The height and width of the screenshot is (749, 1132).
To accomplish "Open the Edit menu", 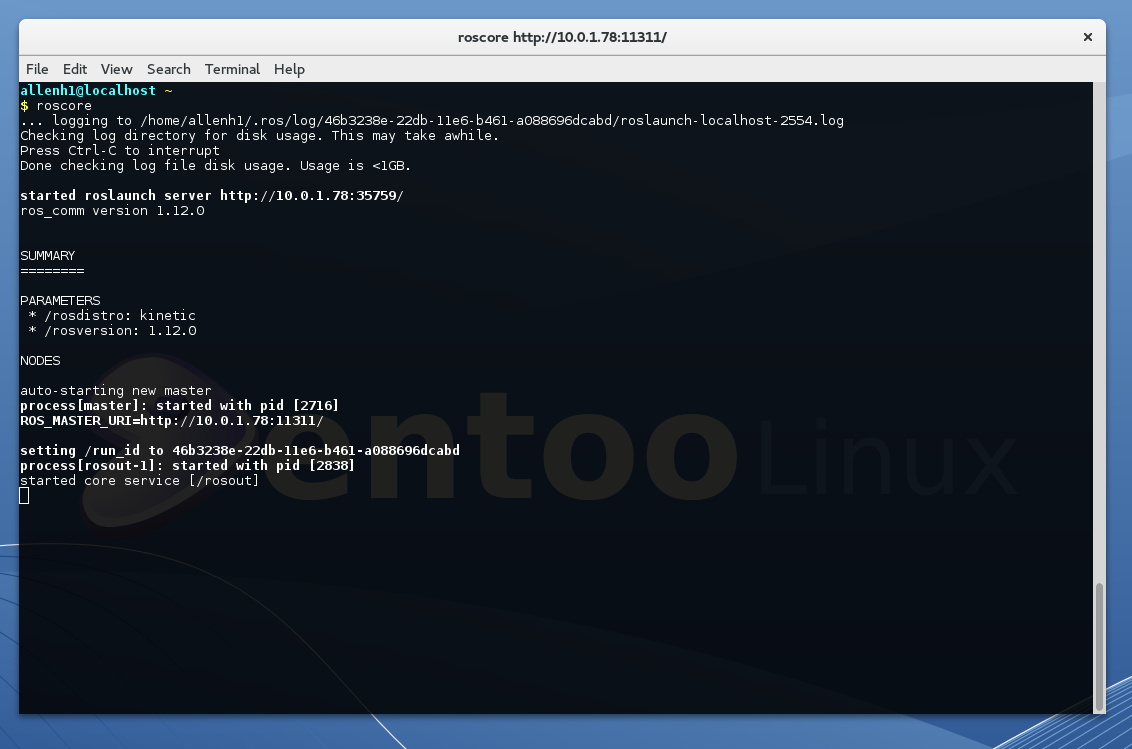I will (x=75, y=69).
